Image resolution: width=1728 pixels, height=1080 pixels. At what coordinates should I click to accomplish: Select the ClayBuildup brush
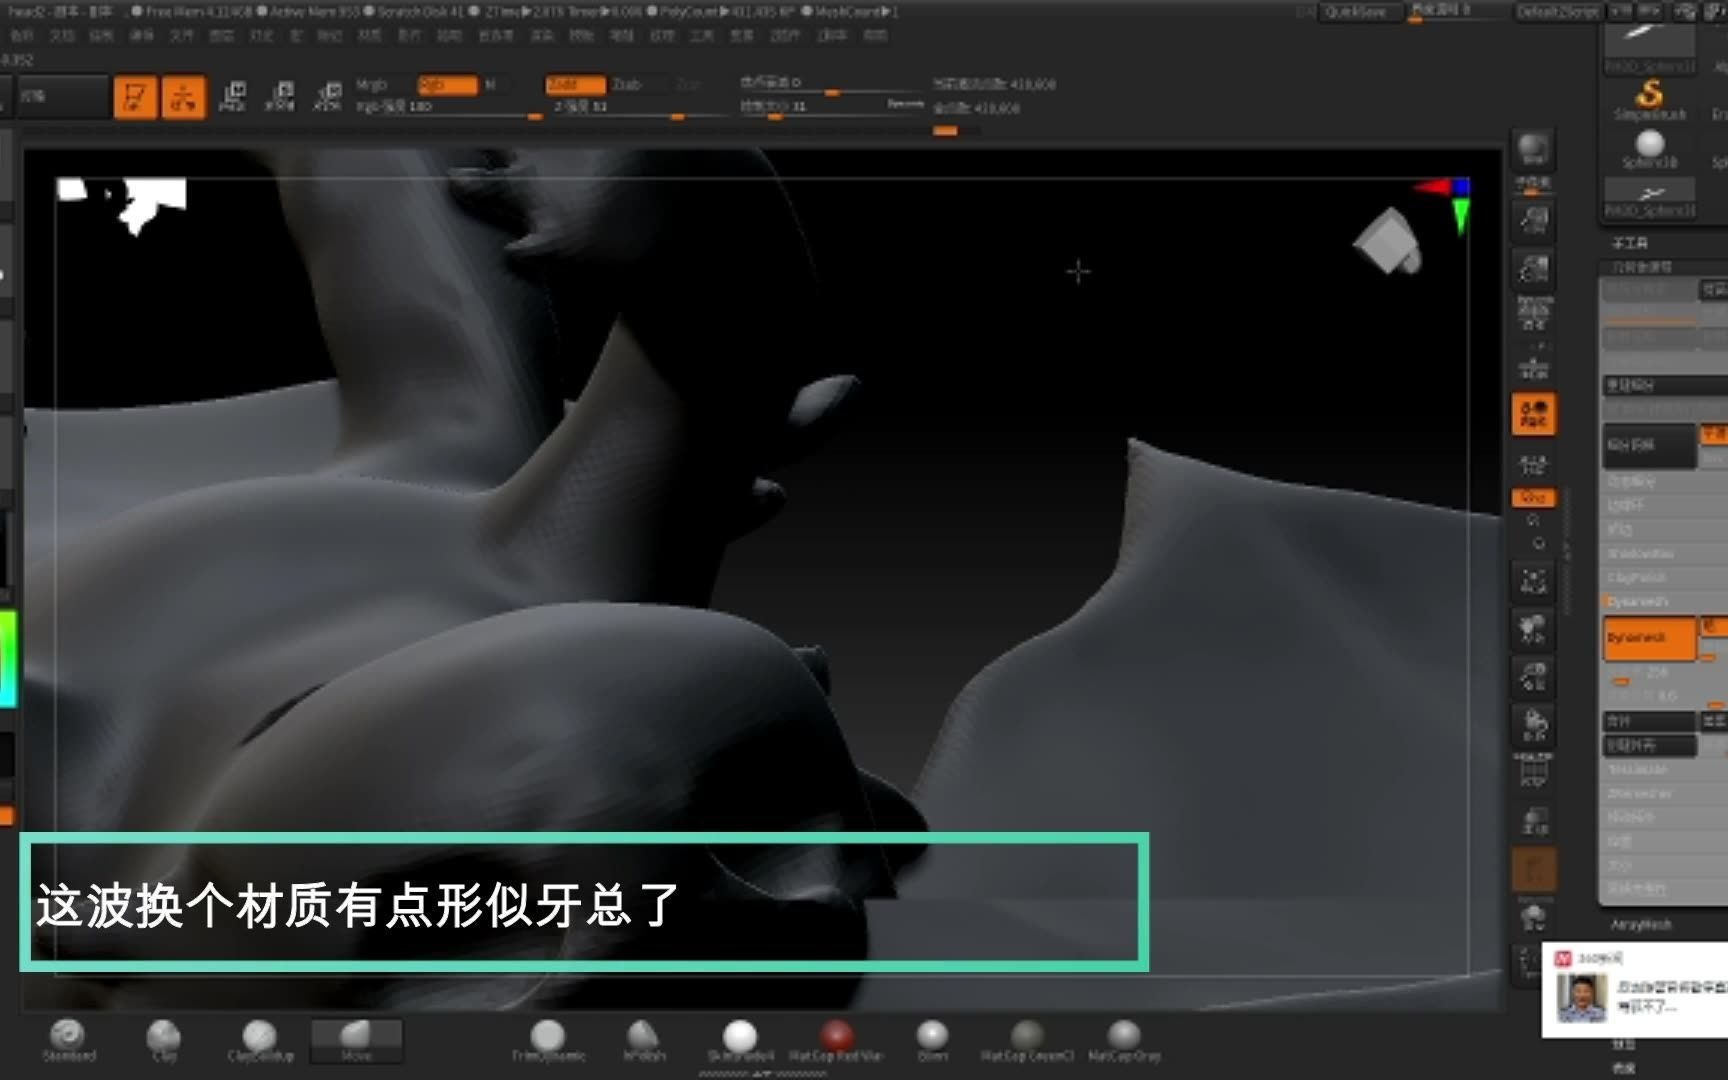[x=260, y=1035]
